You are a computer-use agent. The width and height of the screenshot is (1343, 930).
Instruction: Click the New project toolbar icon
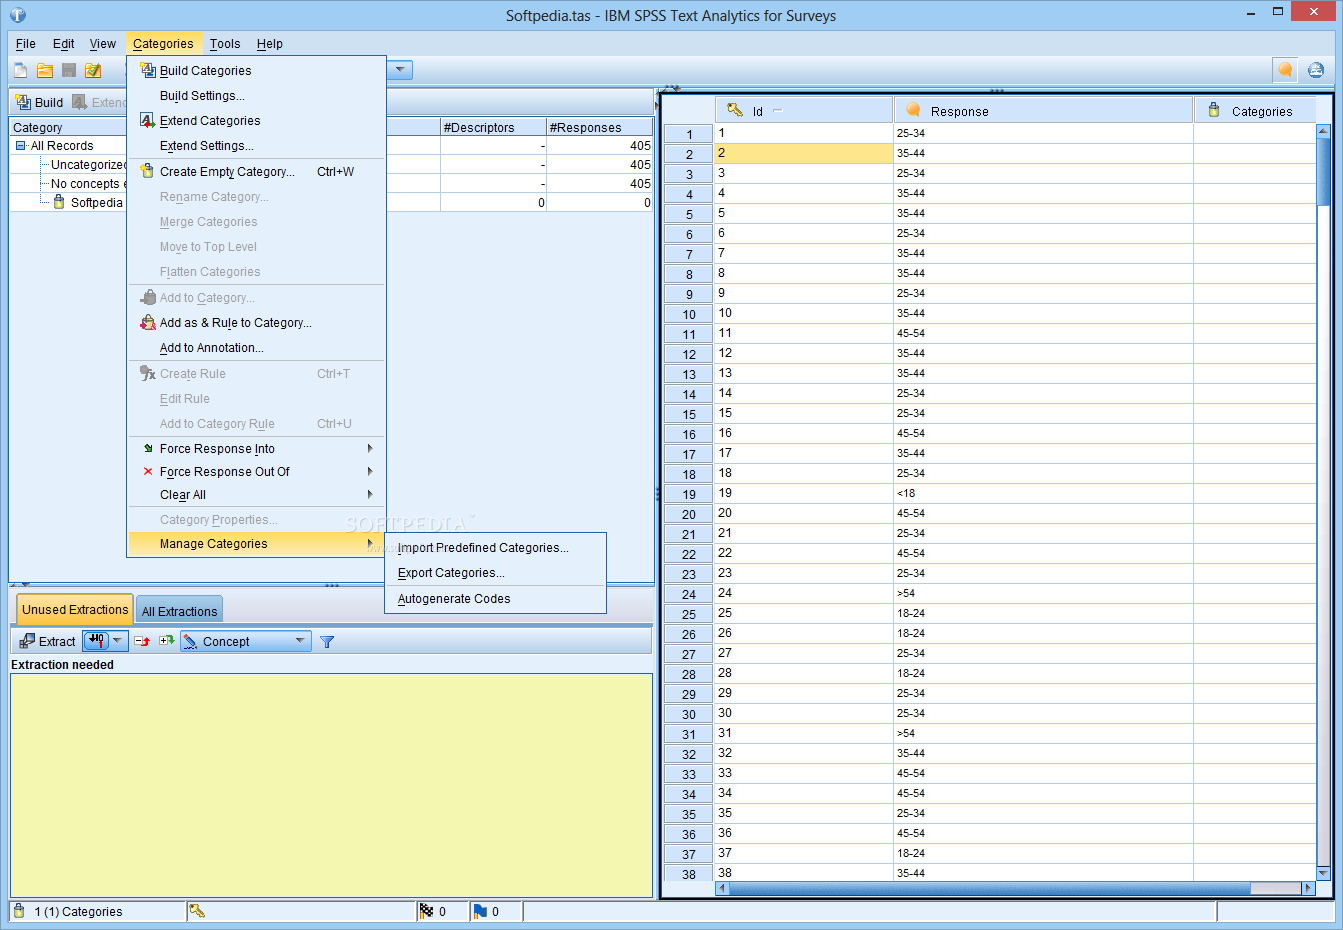click(21, 70)
